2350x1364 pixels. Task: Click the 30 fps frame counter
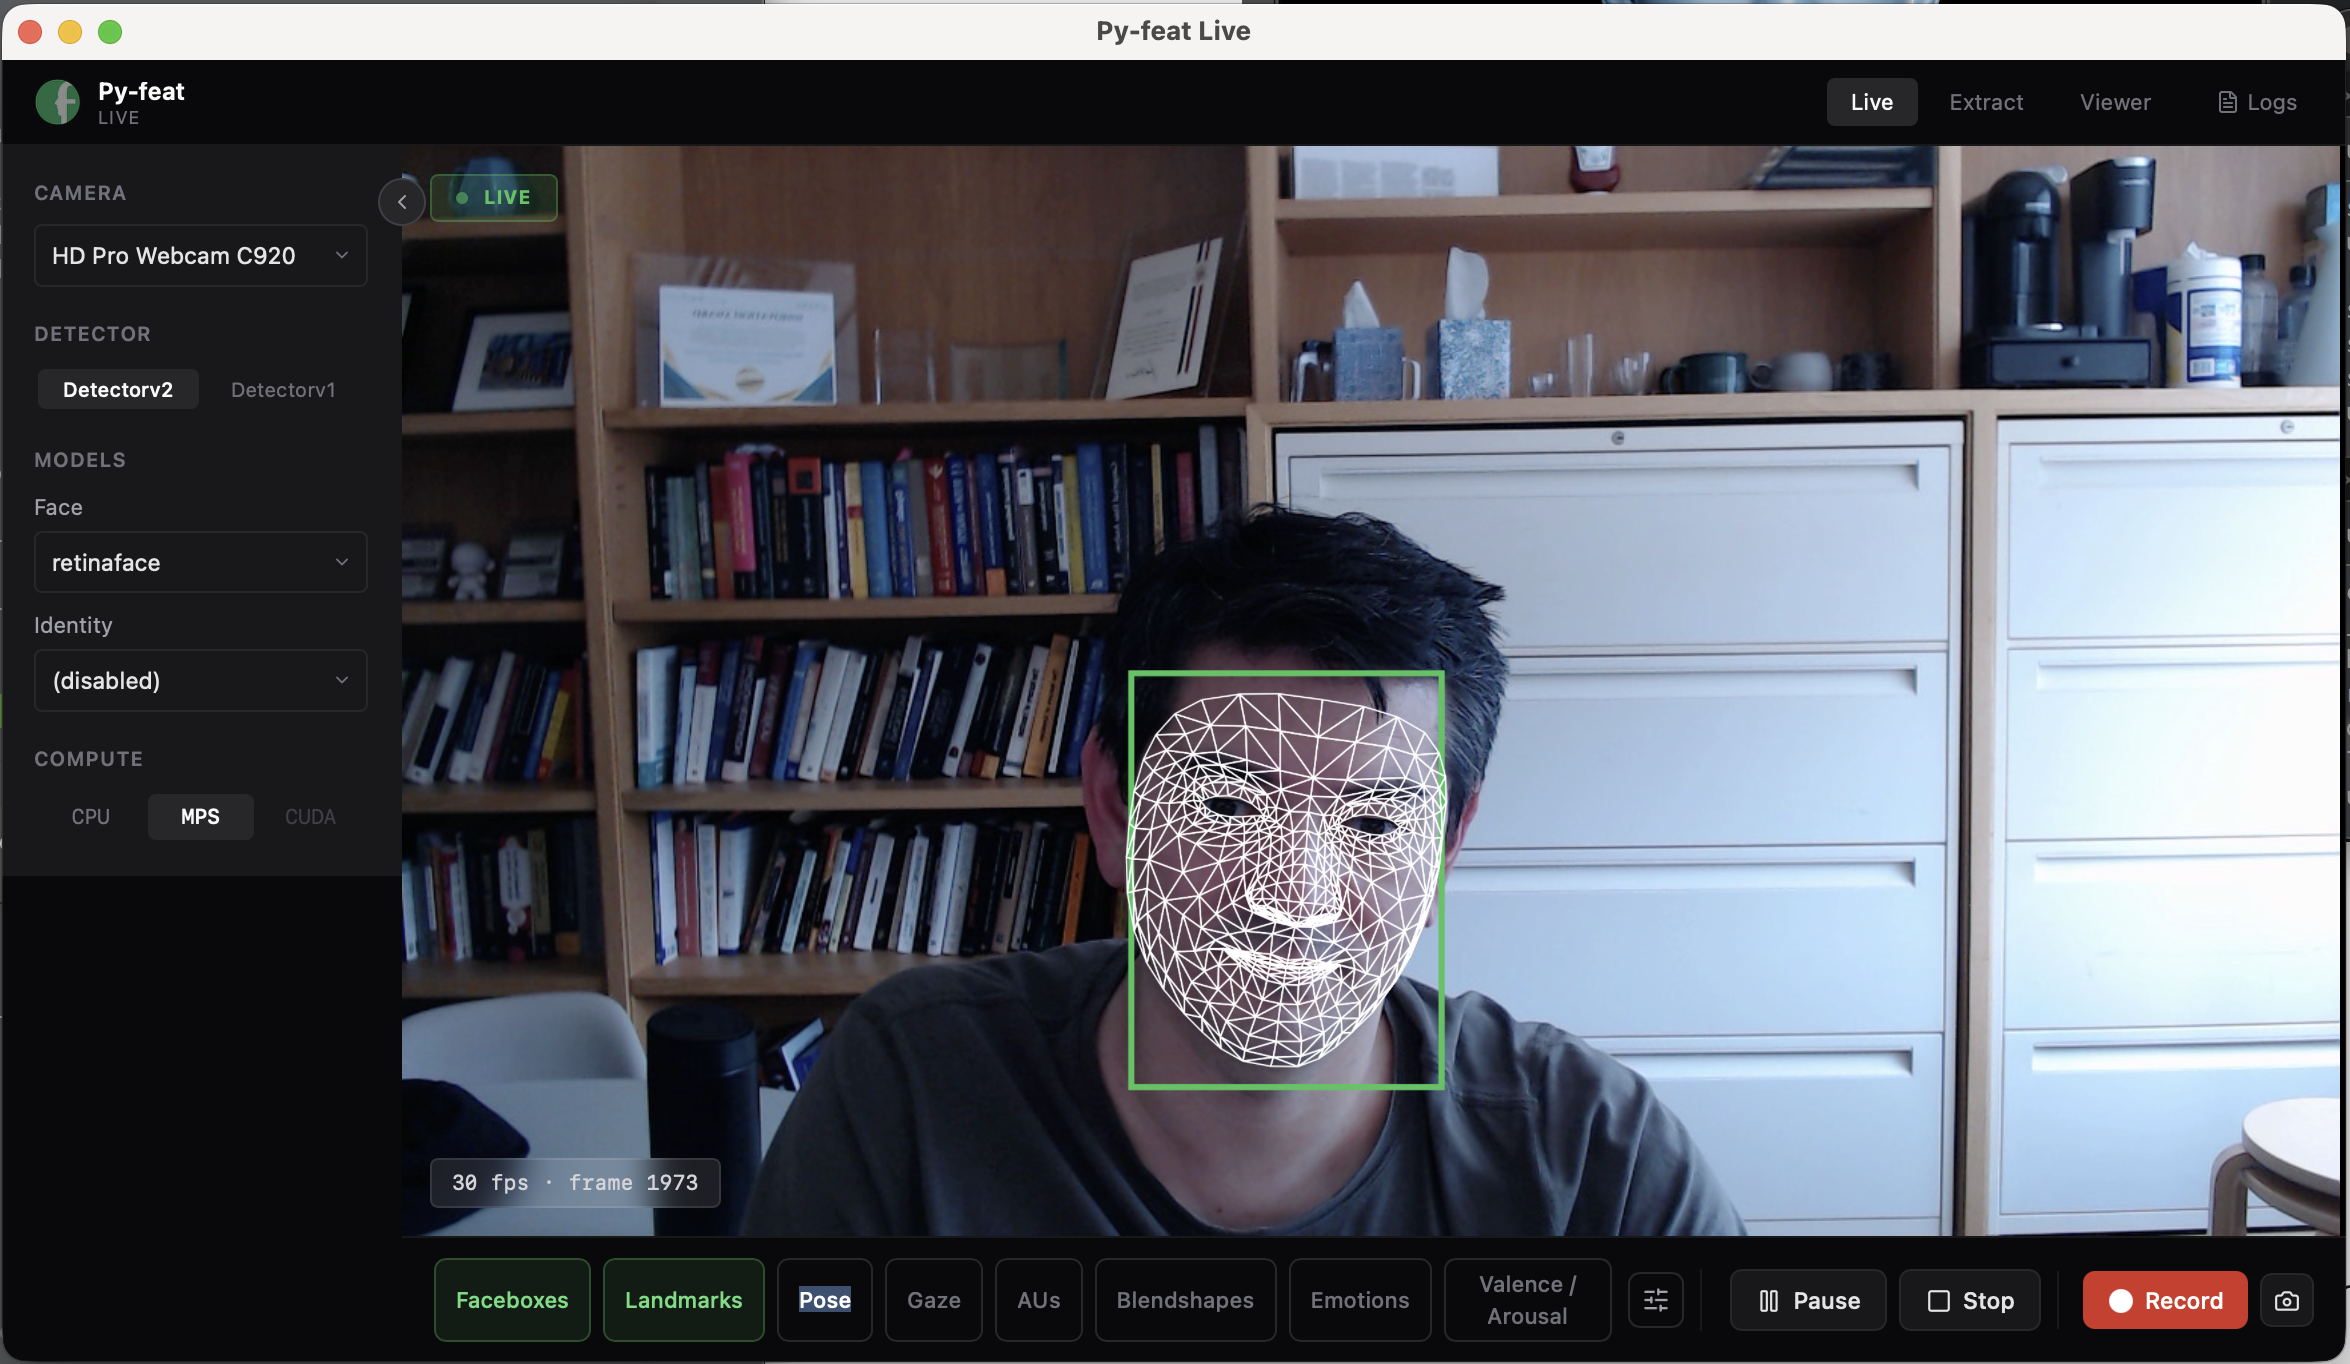click(x=575, y=1183)
